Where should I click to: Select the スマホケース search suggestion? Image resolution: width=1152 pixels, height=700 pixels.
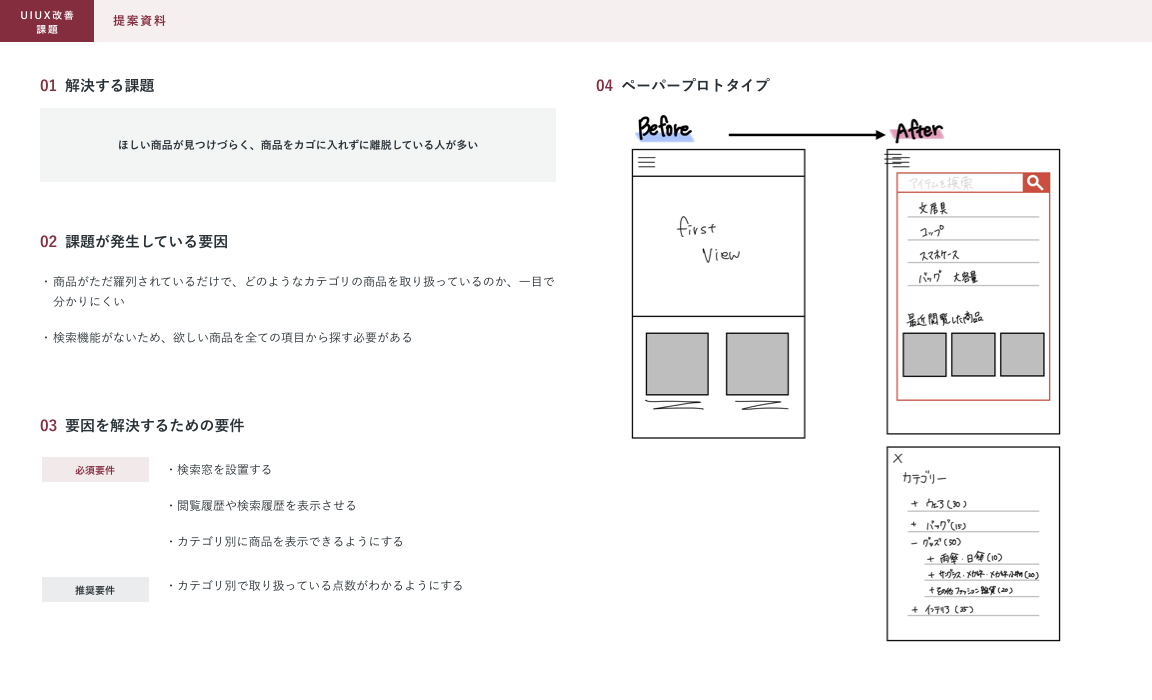pyautogui.click(x=939, y=255)
